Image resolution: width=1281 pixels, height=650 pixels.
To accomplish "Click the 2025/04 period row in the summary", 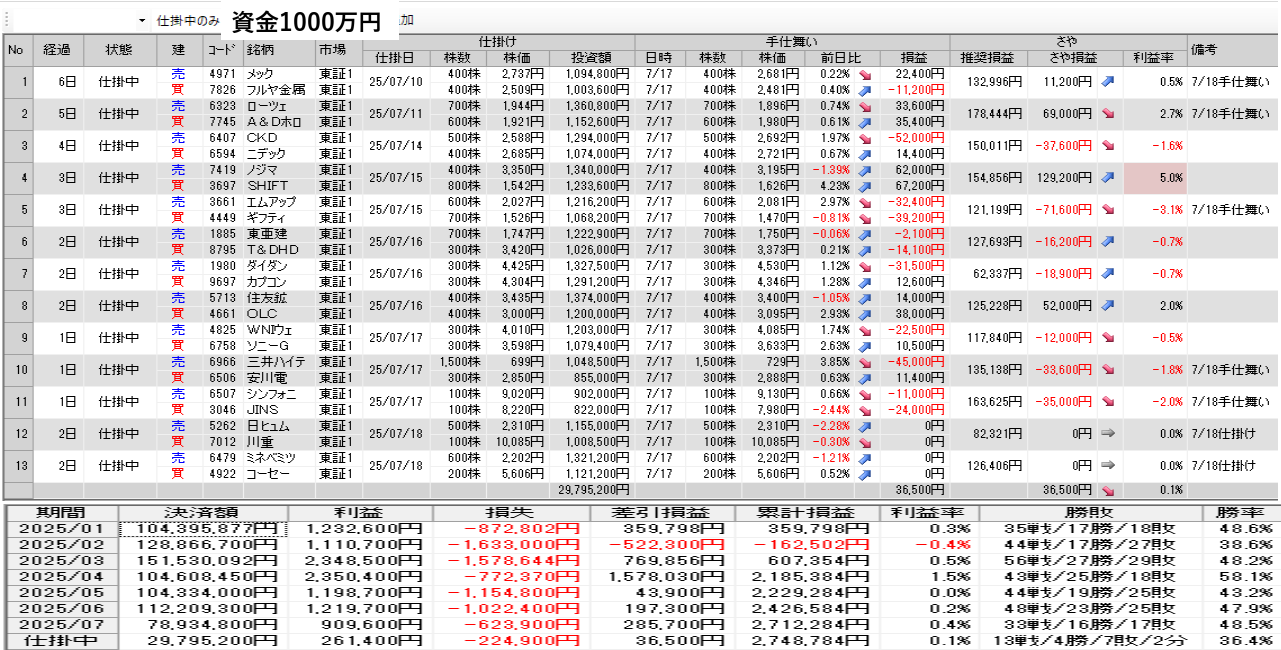I will coord(62,578).
